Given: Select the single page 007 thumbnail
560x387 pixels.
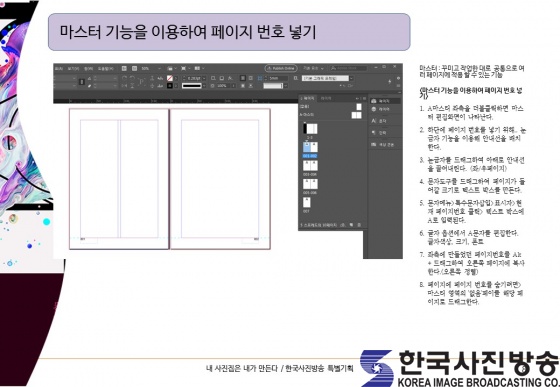Looking at the screenshot, I should [306, 202].
